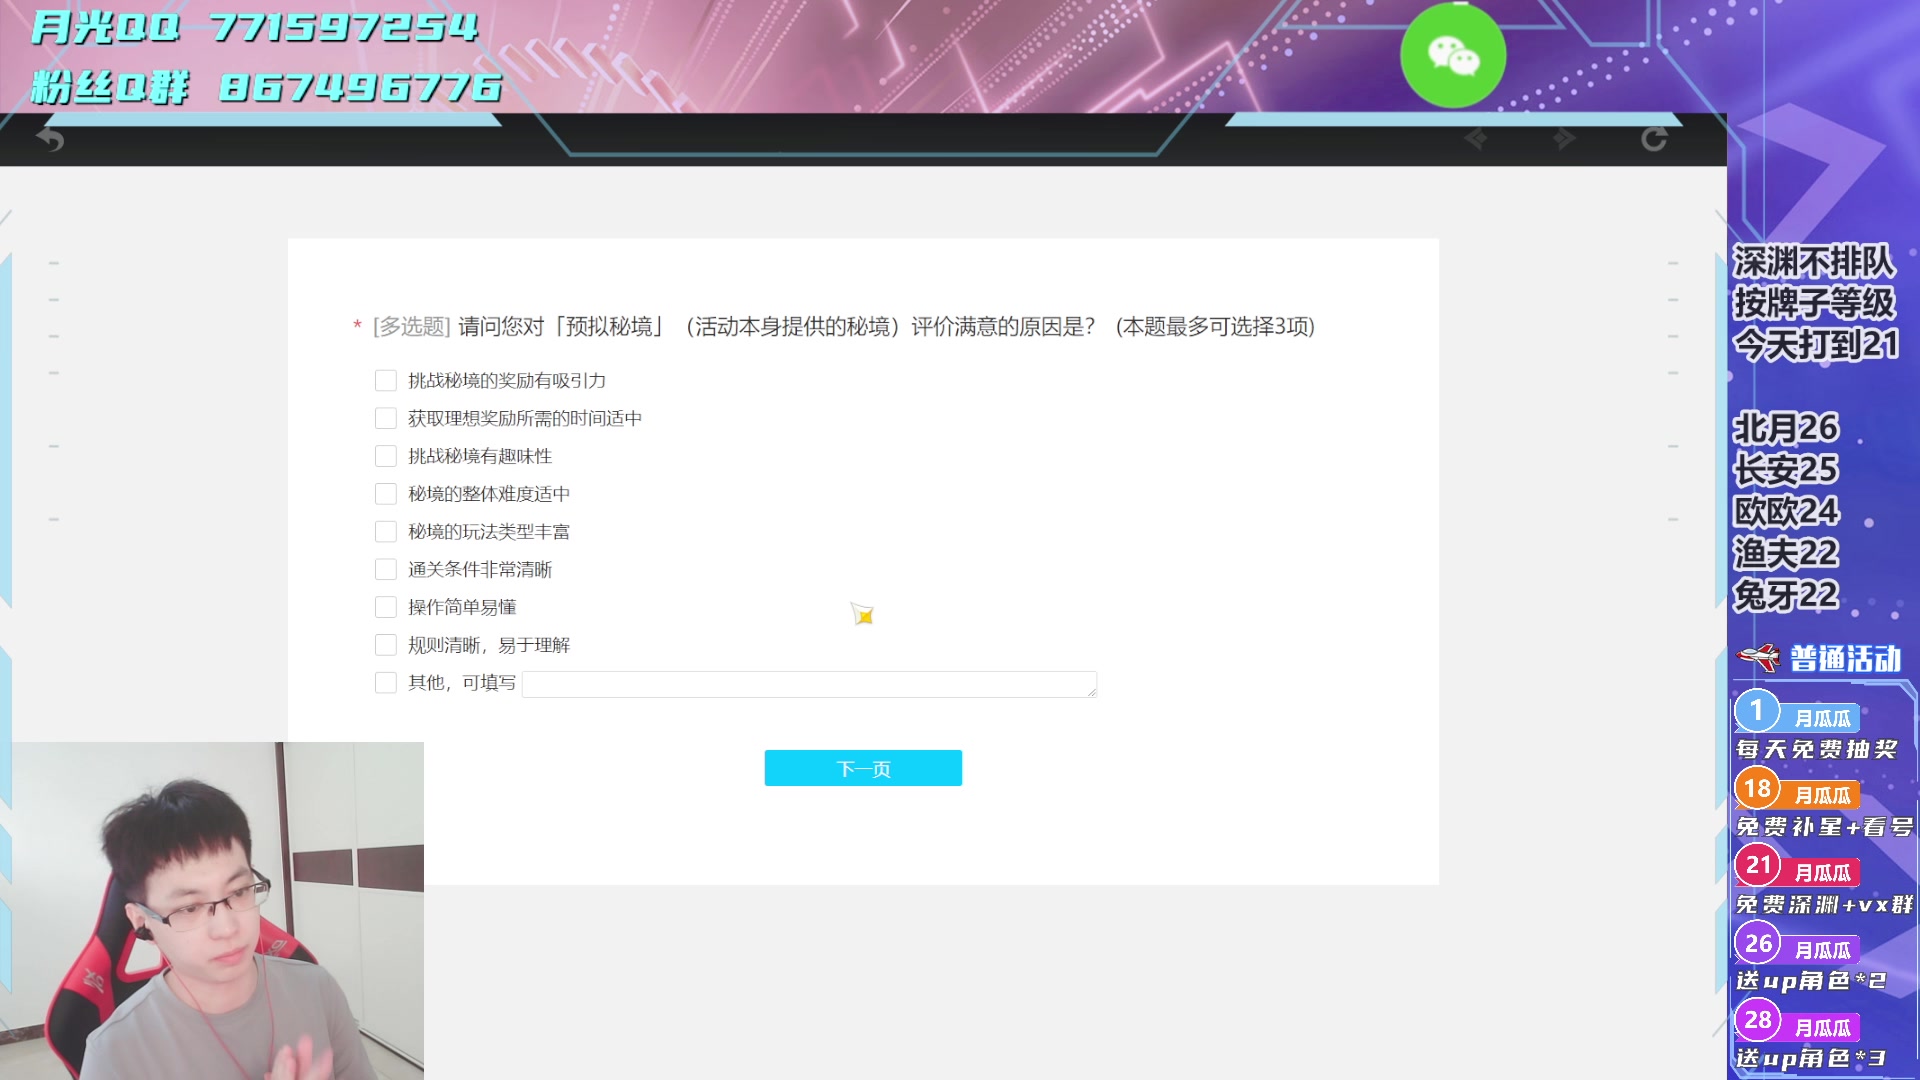1920x1080 pixels.
Task: Tick the 挑战秘境有趣味性 checkbox
Action: [386, 456]
